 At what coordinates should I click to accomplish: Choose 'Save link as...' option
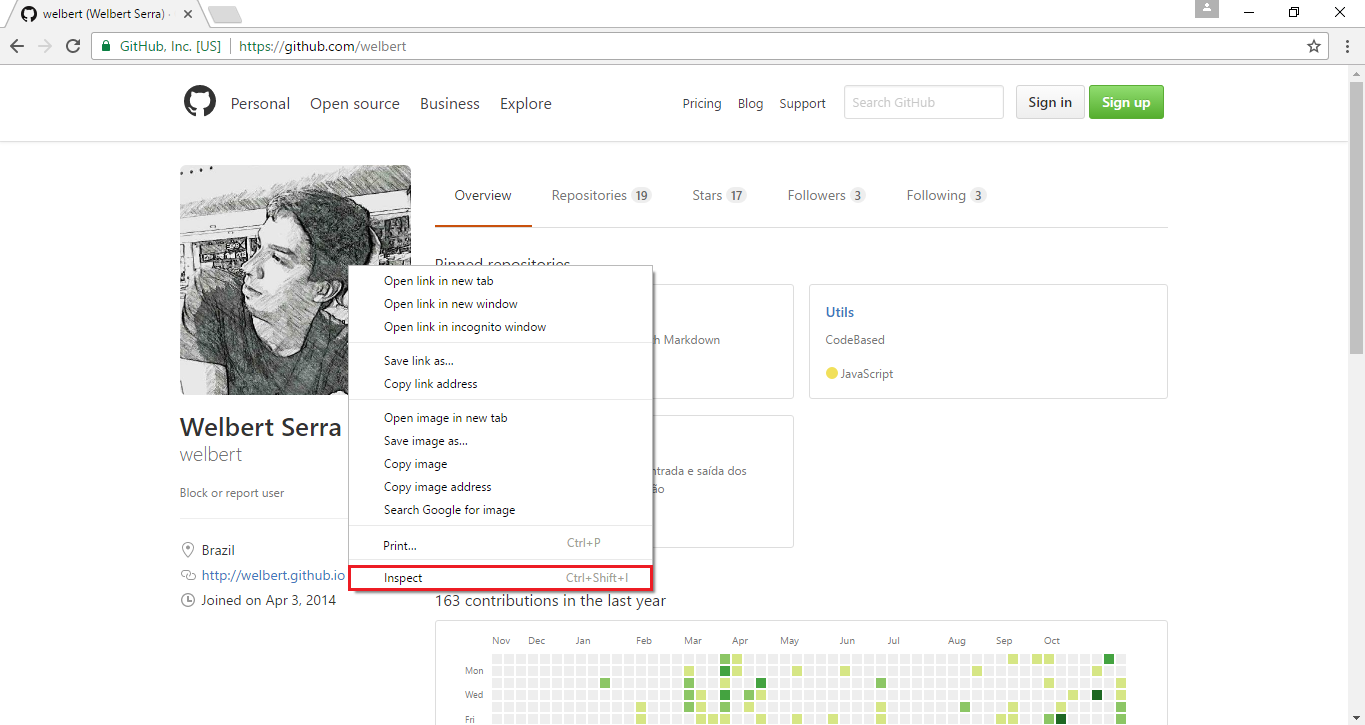(x=500, y=361)
